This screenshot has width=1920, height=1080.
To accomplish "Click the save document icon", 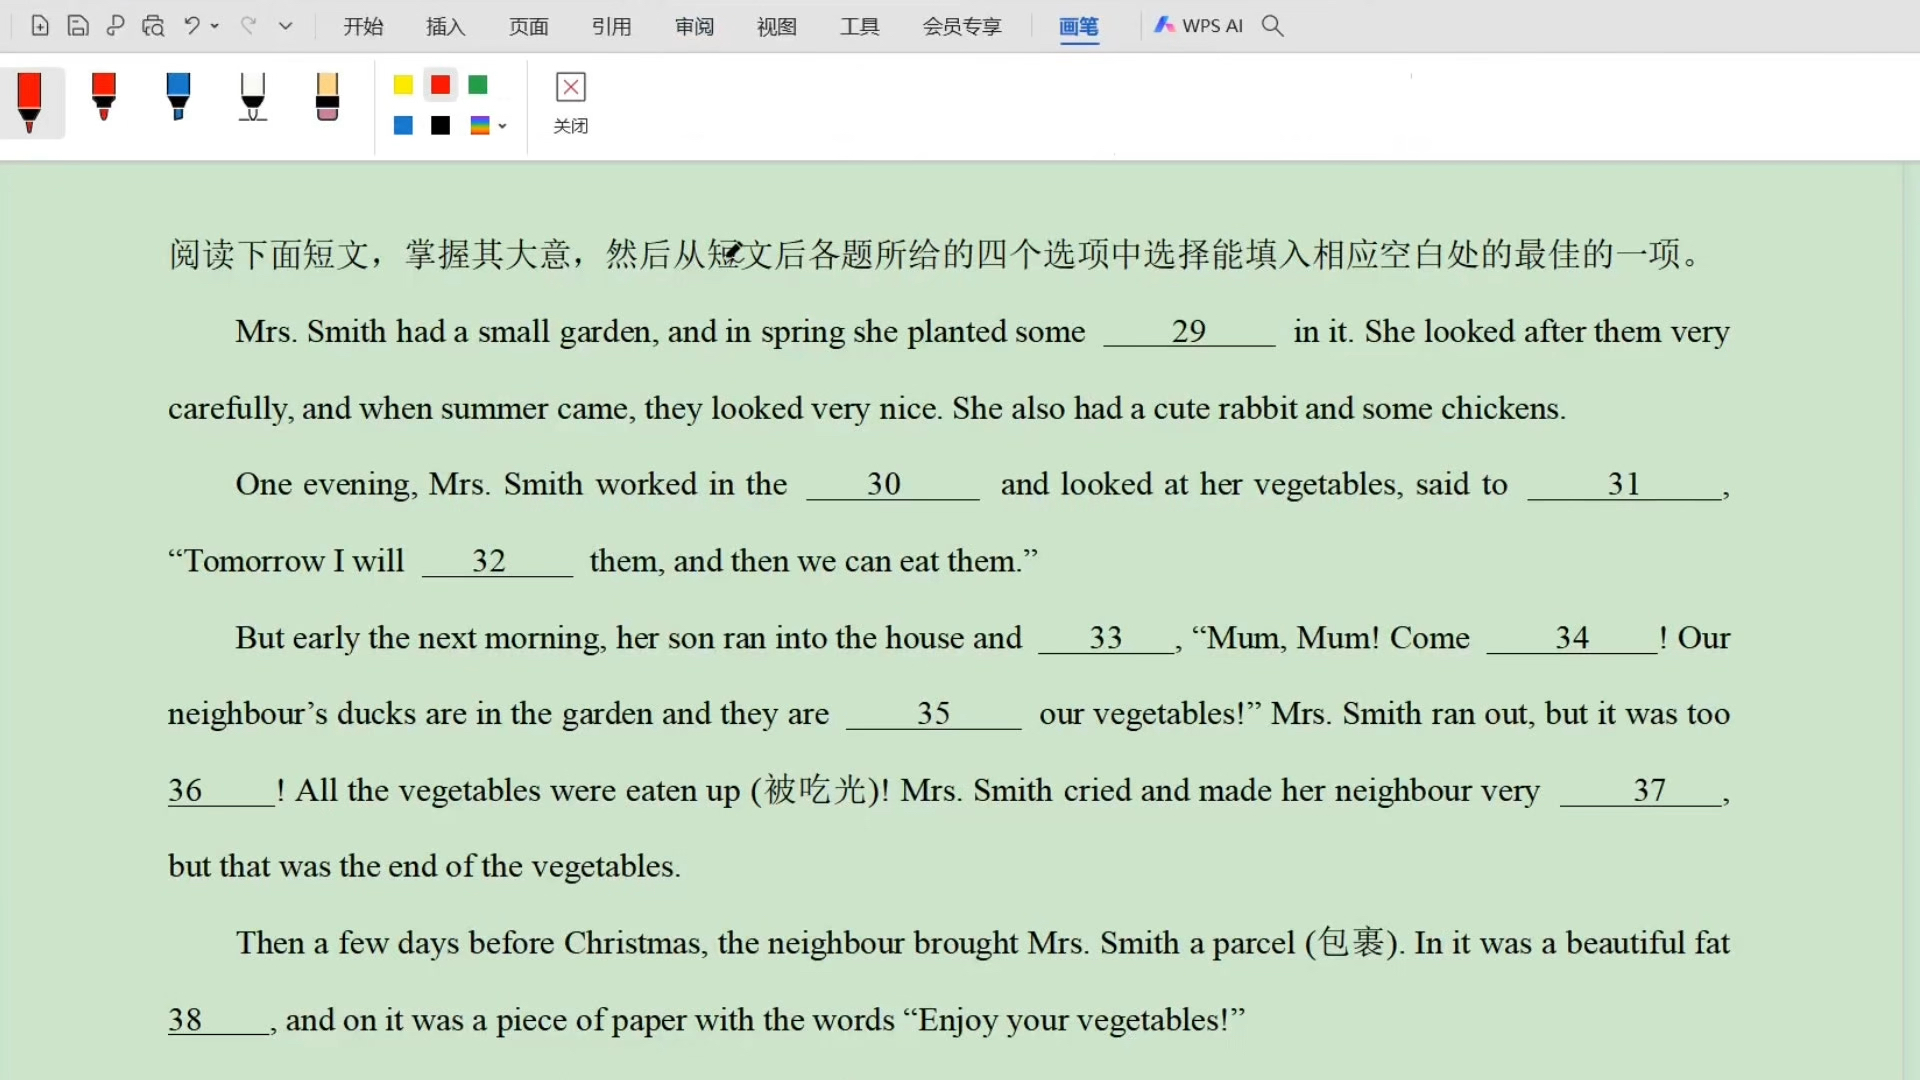I will [x=78, y=26].
